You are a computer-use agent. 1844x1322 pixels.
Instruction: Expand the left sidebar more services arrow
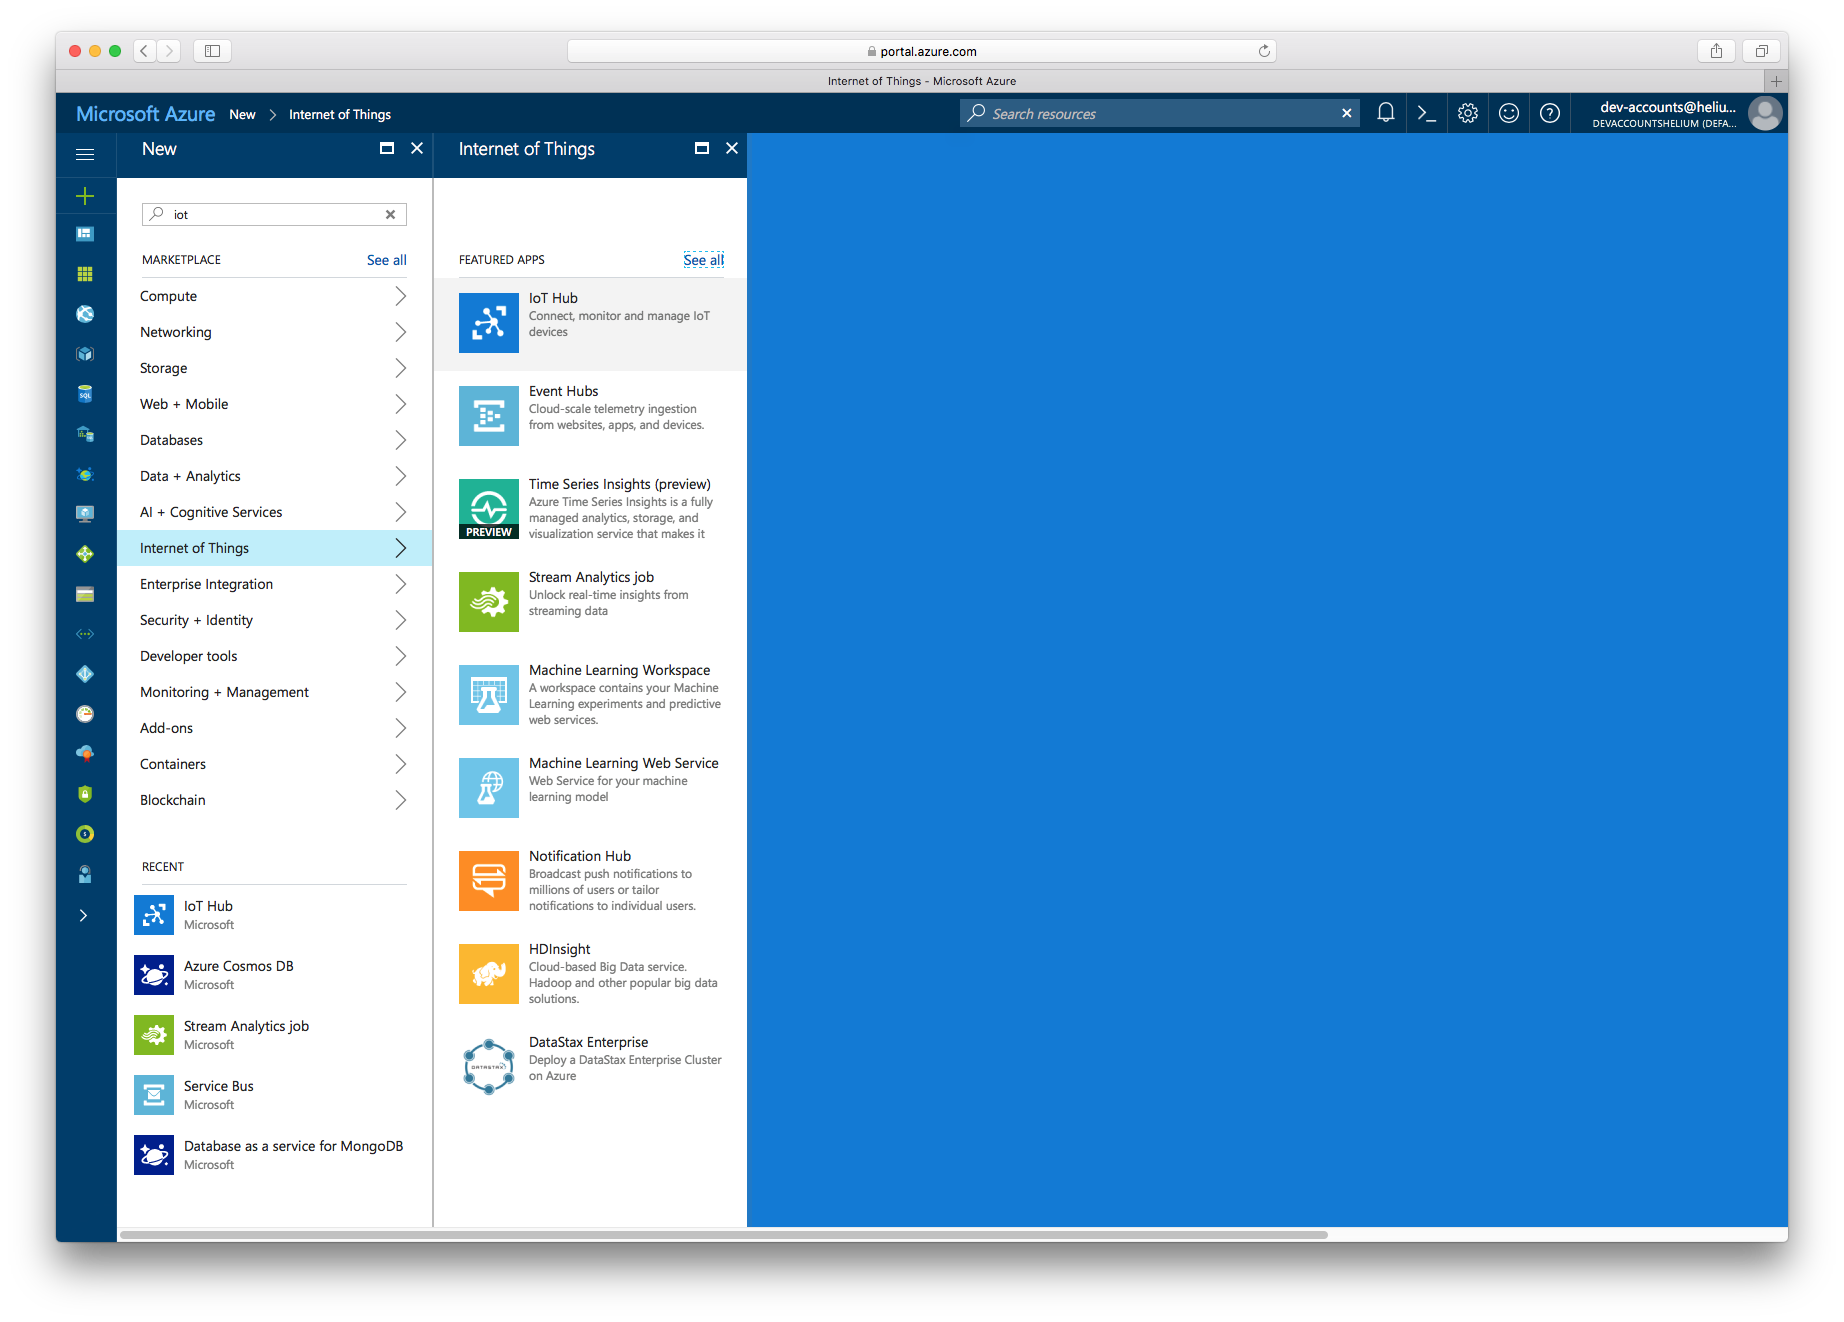point(84,916)
